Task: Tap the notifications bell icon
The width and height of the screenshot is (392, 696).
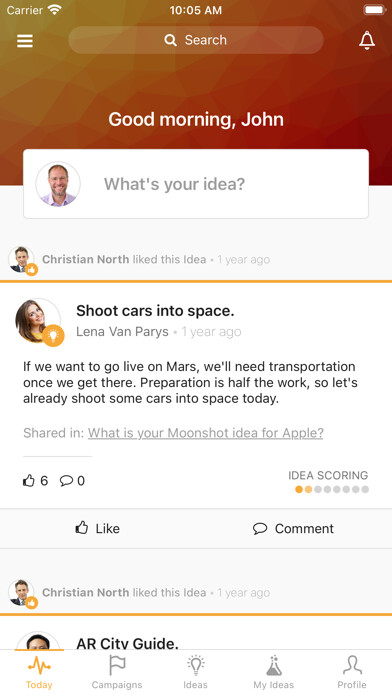Action: (367, 40)
